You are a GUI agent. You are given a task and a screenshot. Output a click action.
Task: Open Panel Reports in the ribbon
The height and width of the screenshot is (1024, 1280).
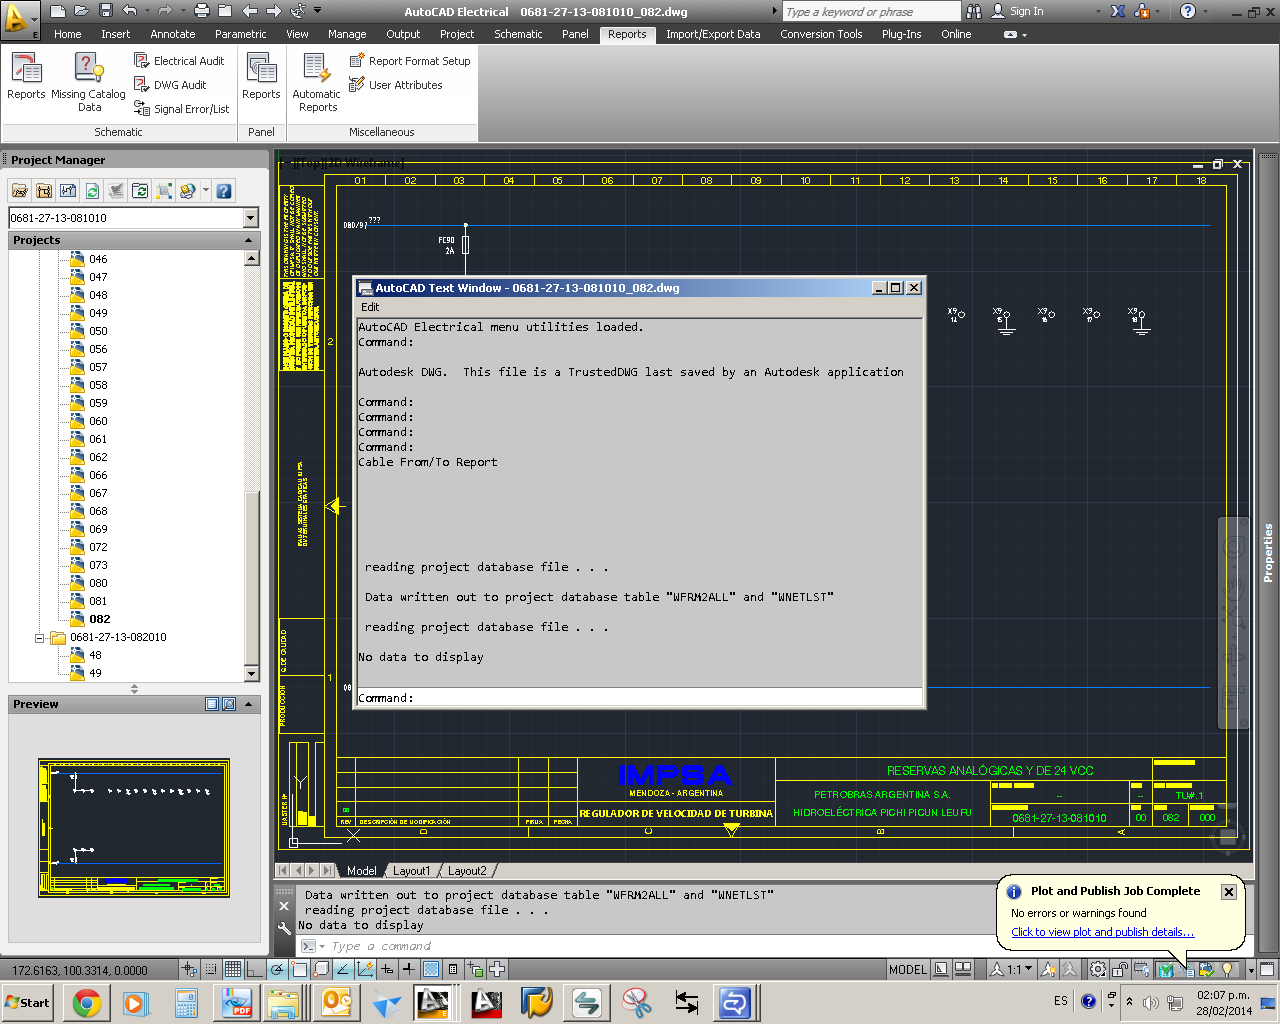click(x=261, y=77)
